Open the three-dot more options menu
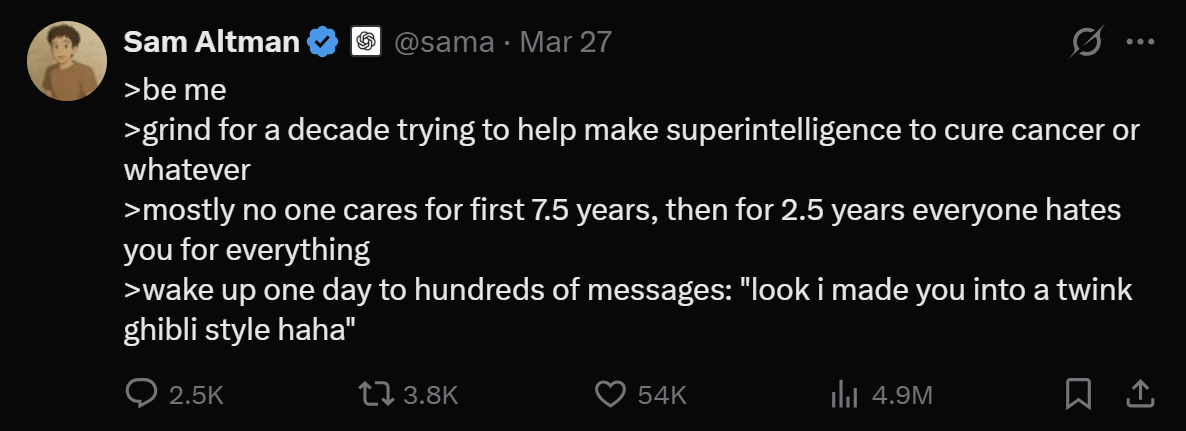Screen dimensions: 1186x431 click(1140, 42)
